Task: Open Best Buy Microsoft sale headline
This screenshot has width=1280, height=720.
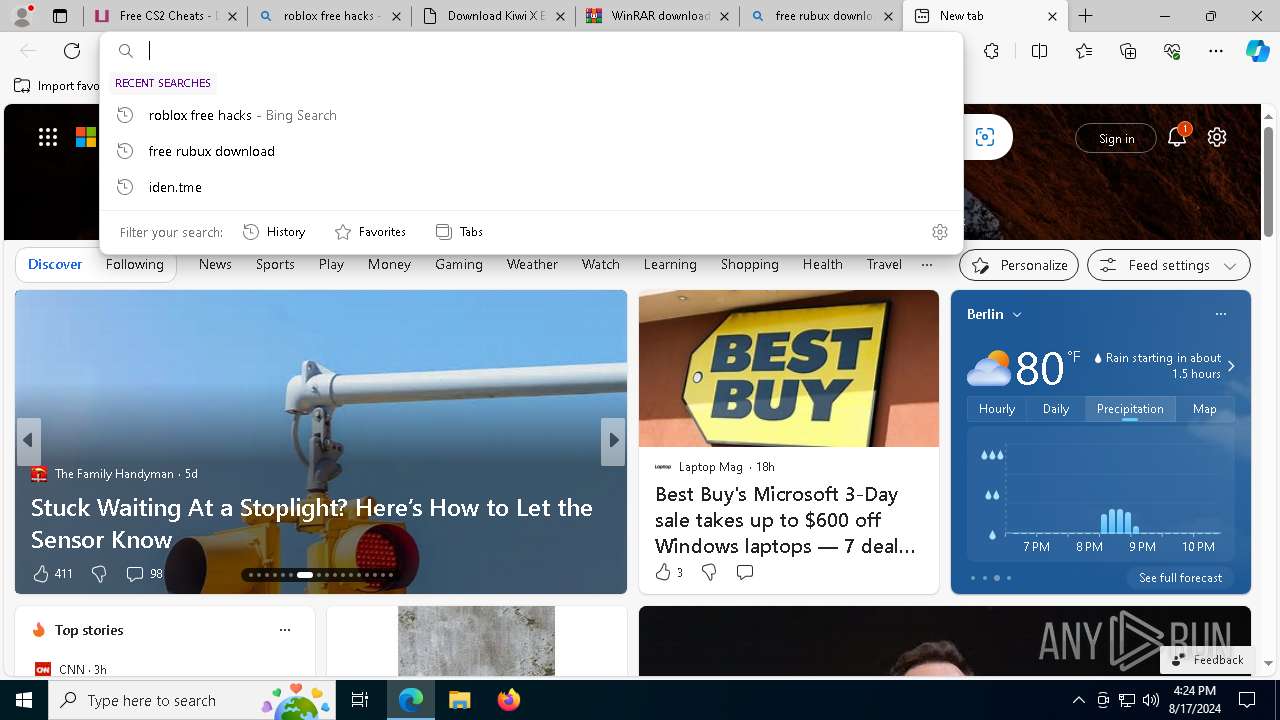Action: point(785,520)
